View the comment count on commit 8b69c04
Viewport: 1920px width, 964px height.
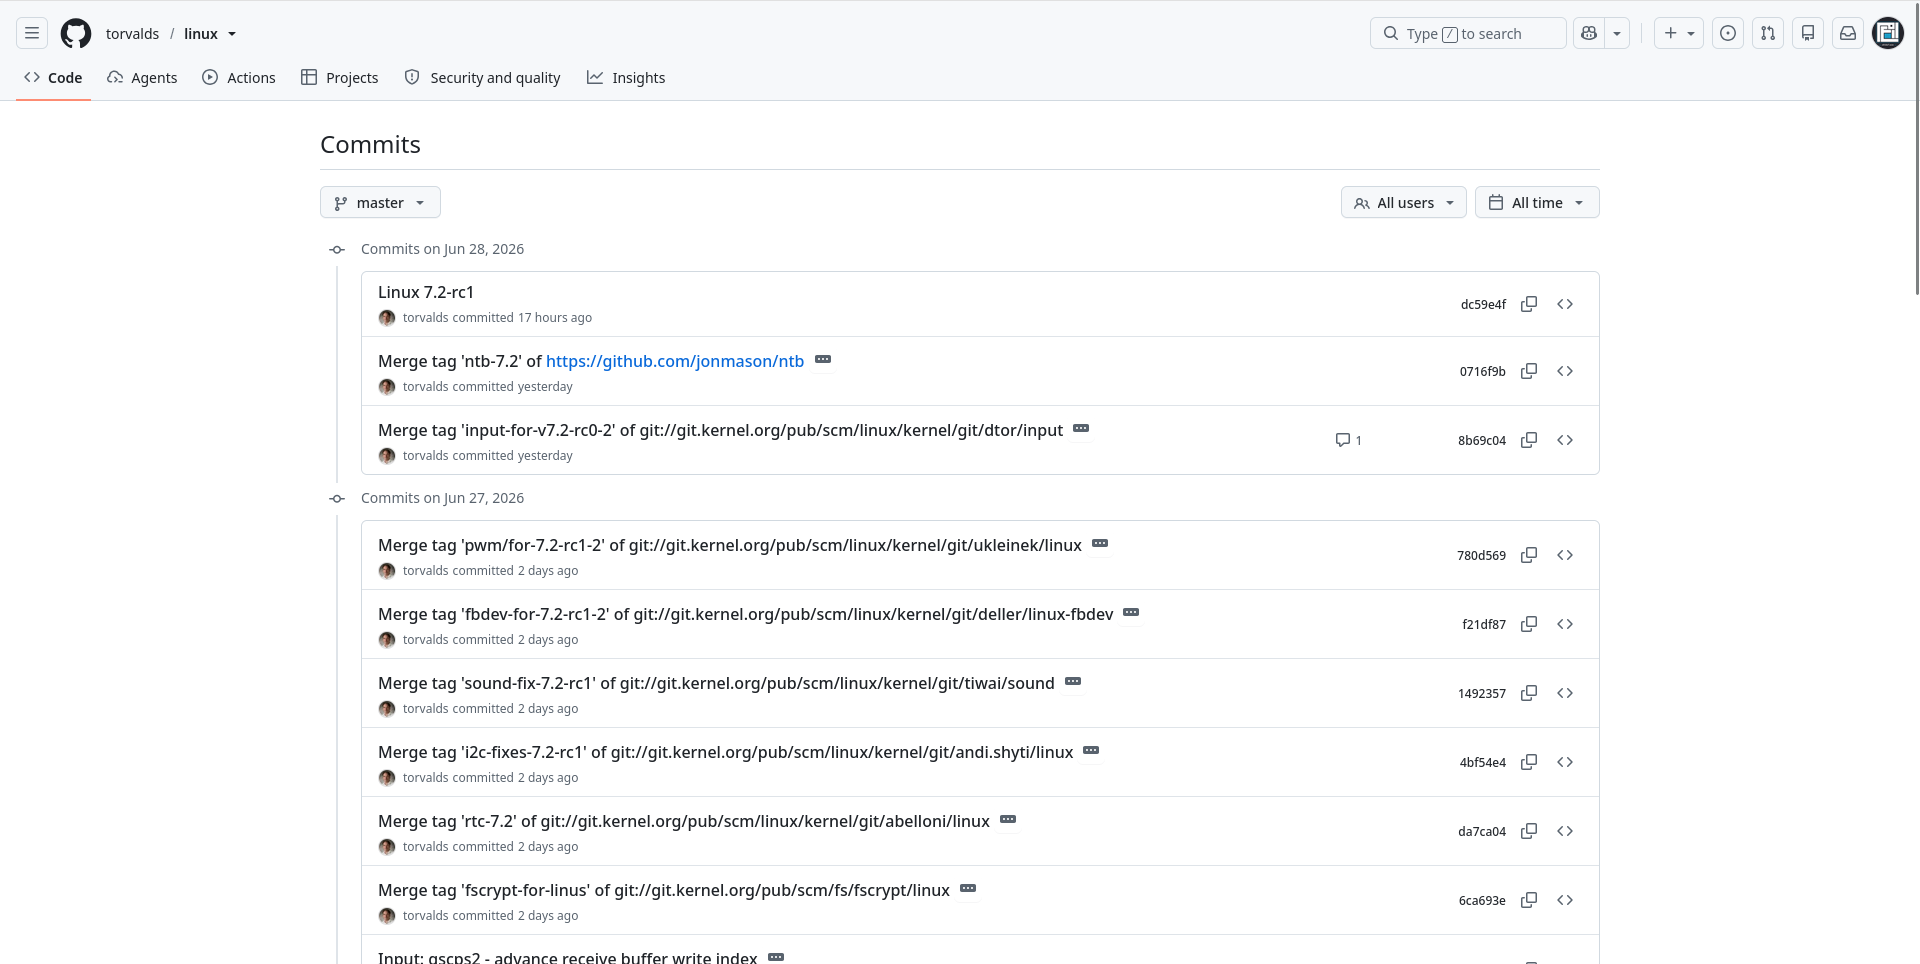point(1349,440)
